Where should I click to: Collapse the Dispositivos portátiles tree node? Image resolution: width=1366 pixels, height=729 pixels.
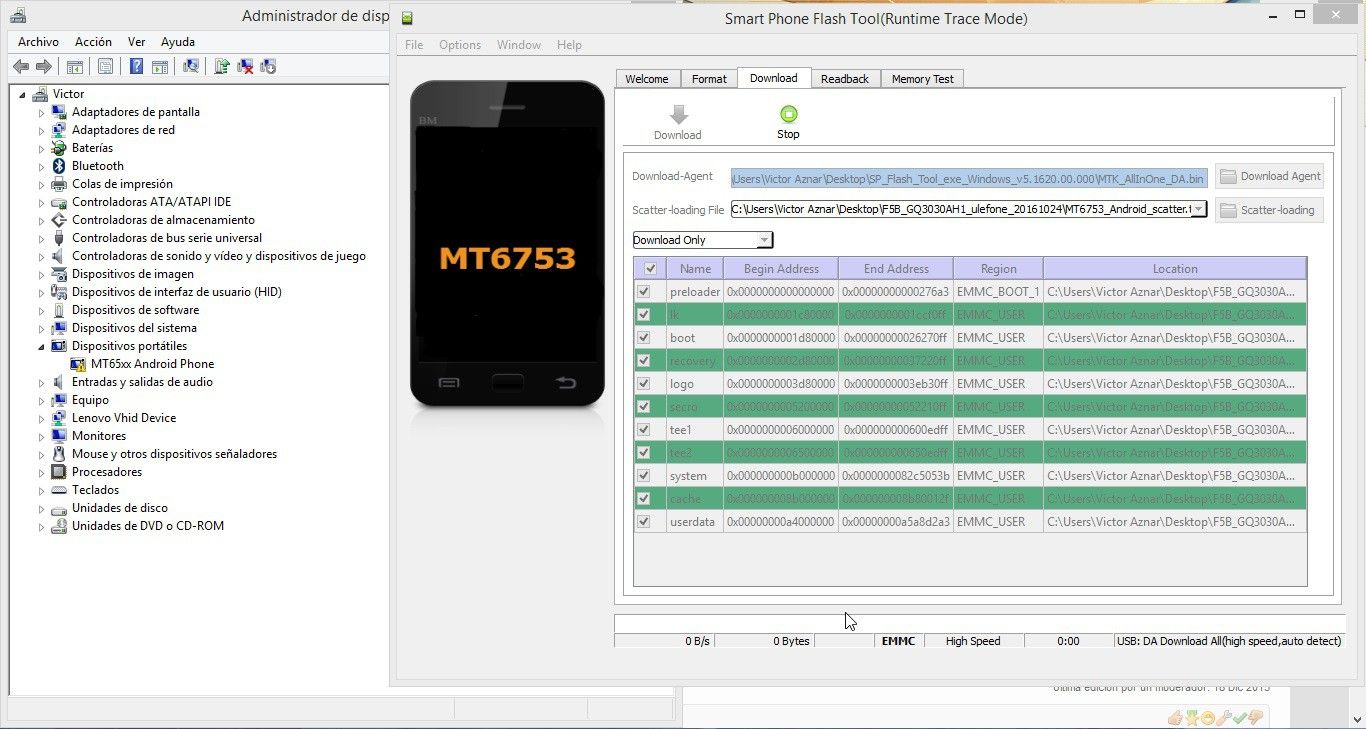pos(42,346)
